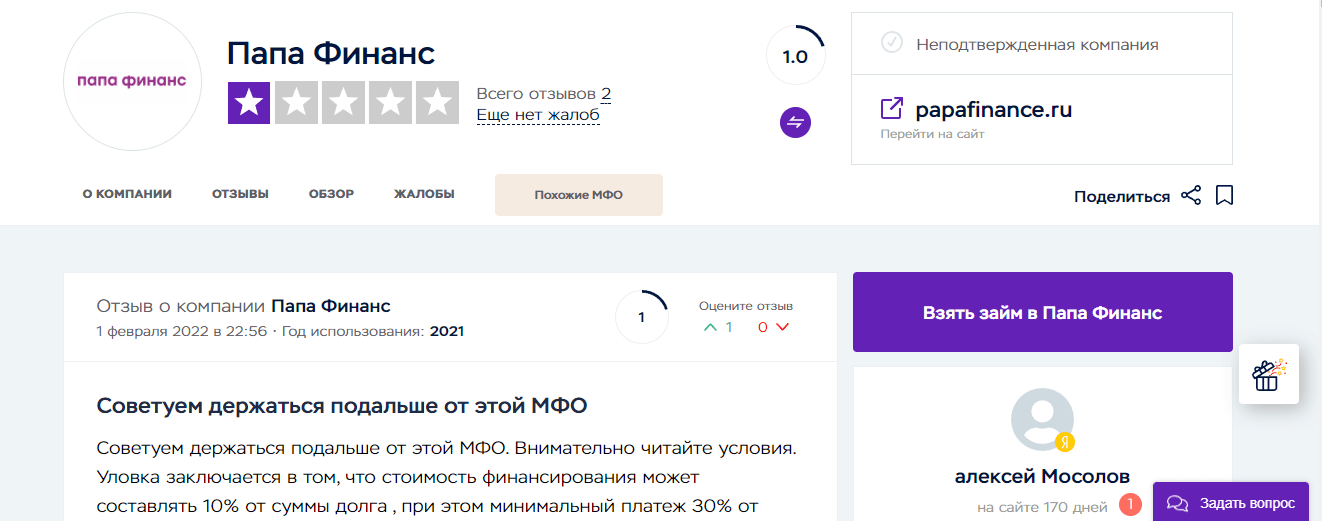
Task: Click the second gray rating star
Action: point(296,102)
